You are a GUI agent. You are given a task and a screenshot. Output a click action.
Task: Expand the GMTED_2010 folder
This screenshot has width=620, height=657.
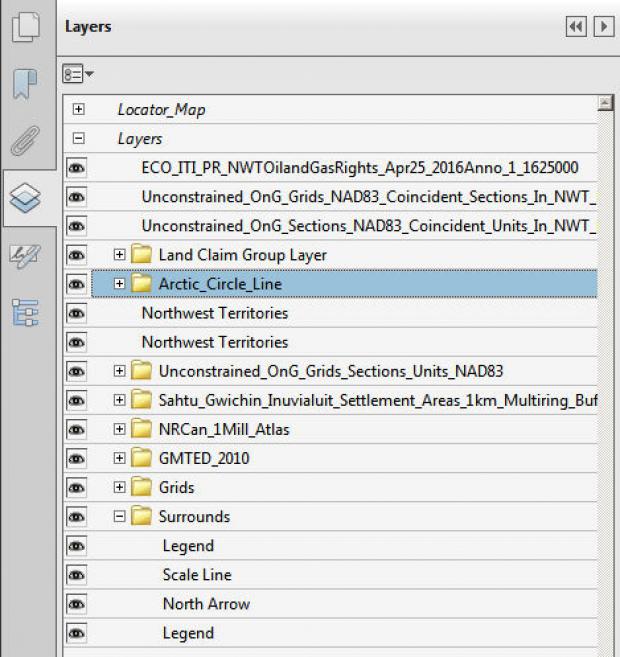[x=119, y=458]
